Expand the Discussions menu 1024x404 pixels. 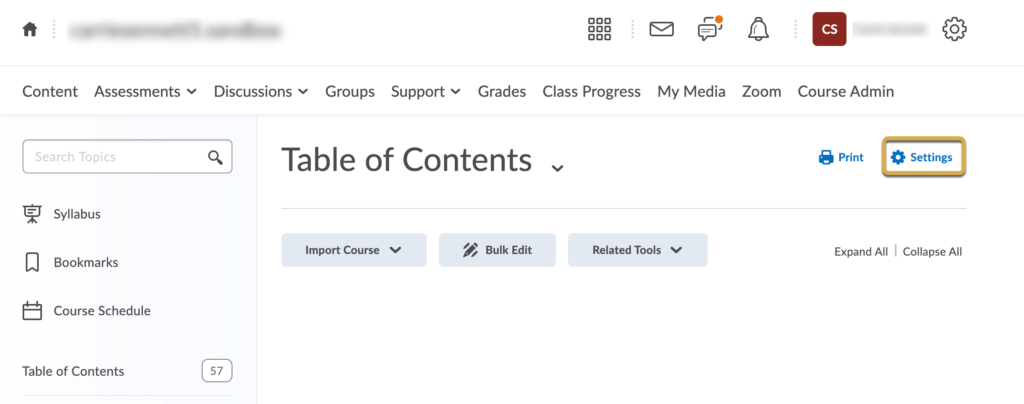coord(261,91)
